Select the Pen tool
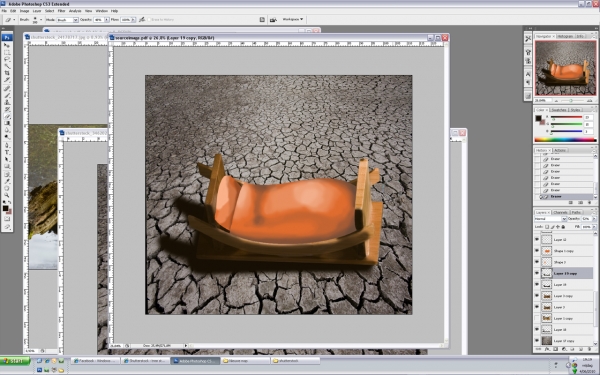This screenshot has height=375, width=600. (x=7, y=146)
